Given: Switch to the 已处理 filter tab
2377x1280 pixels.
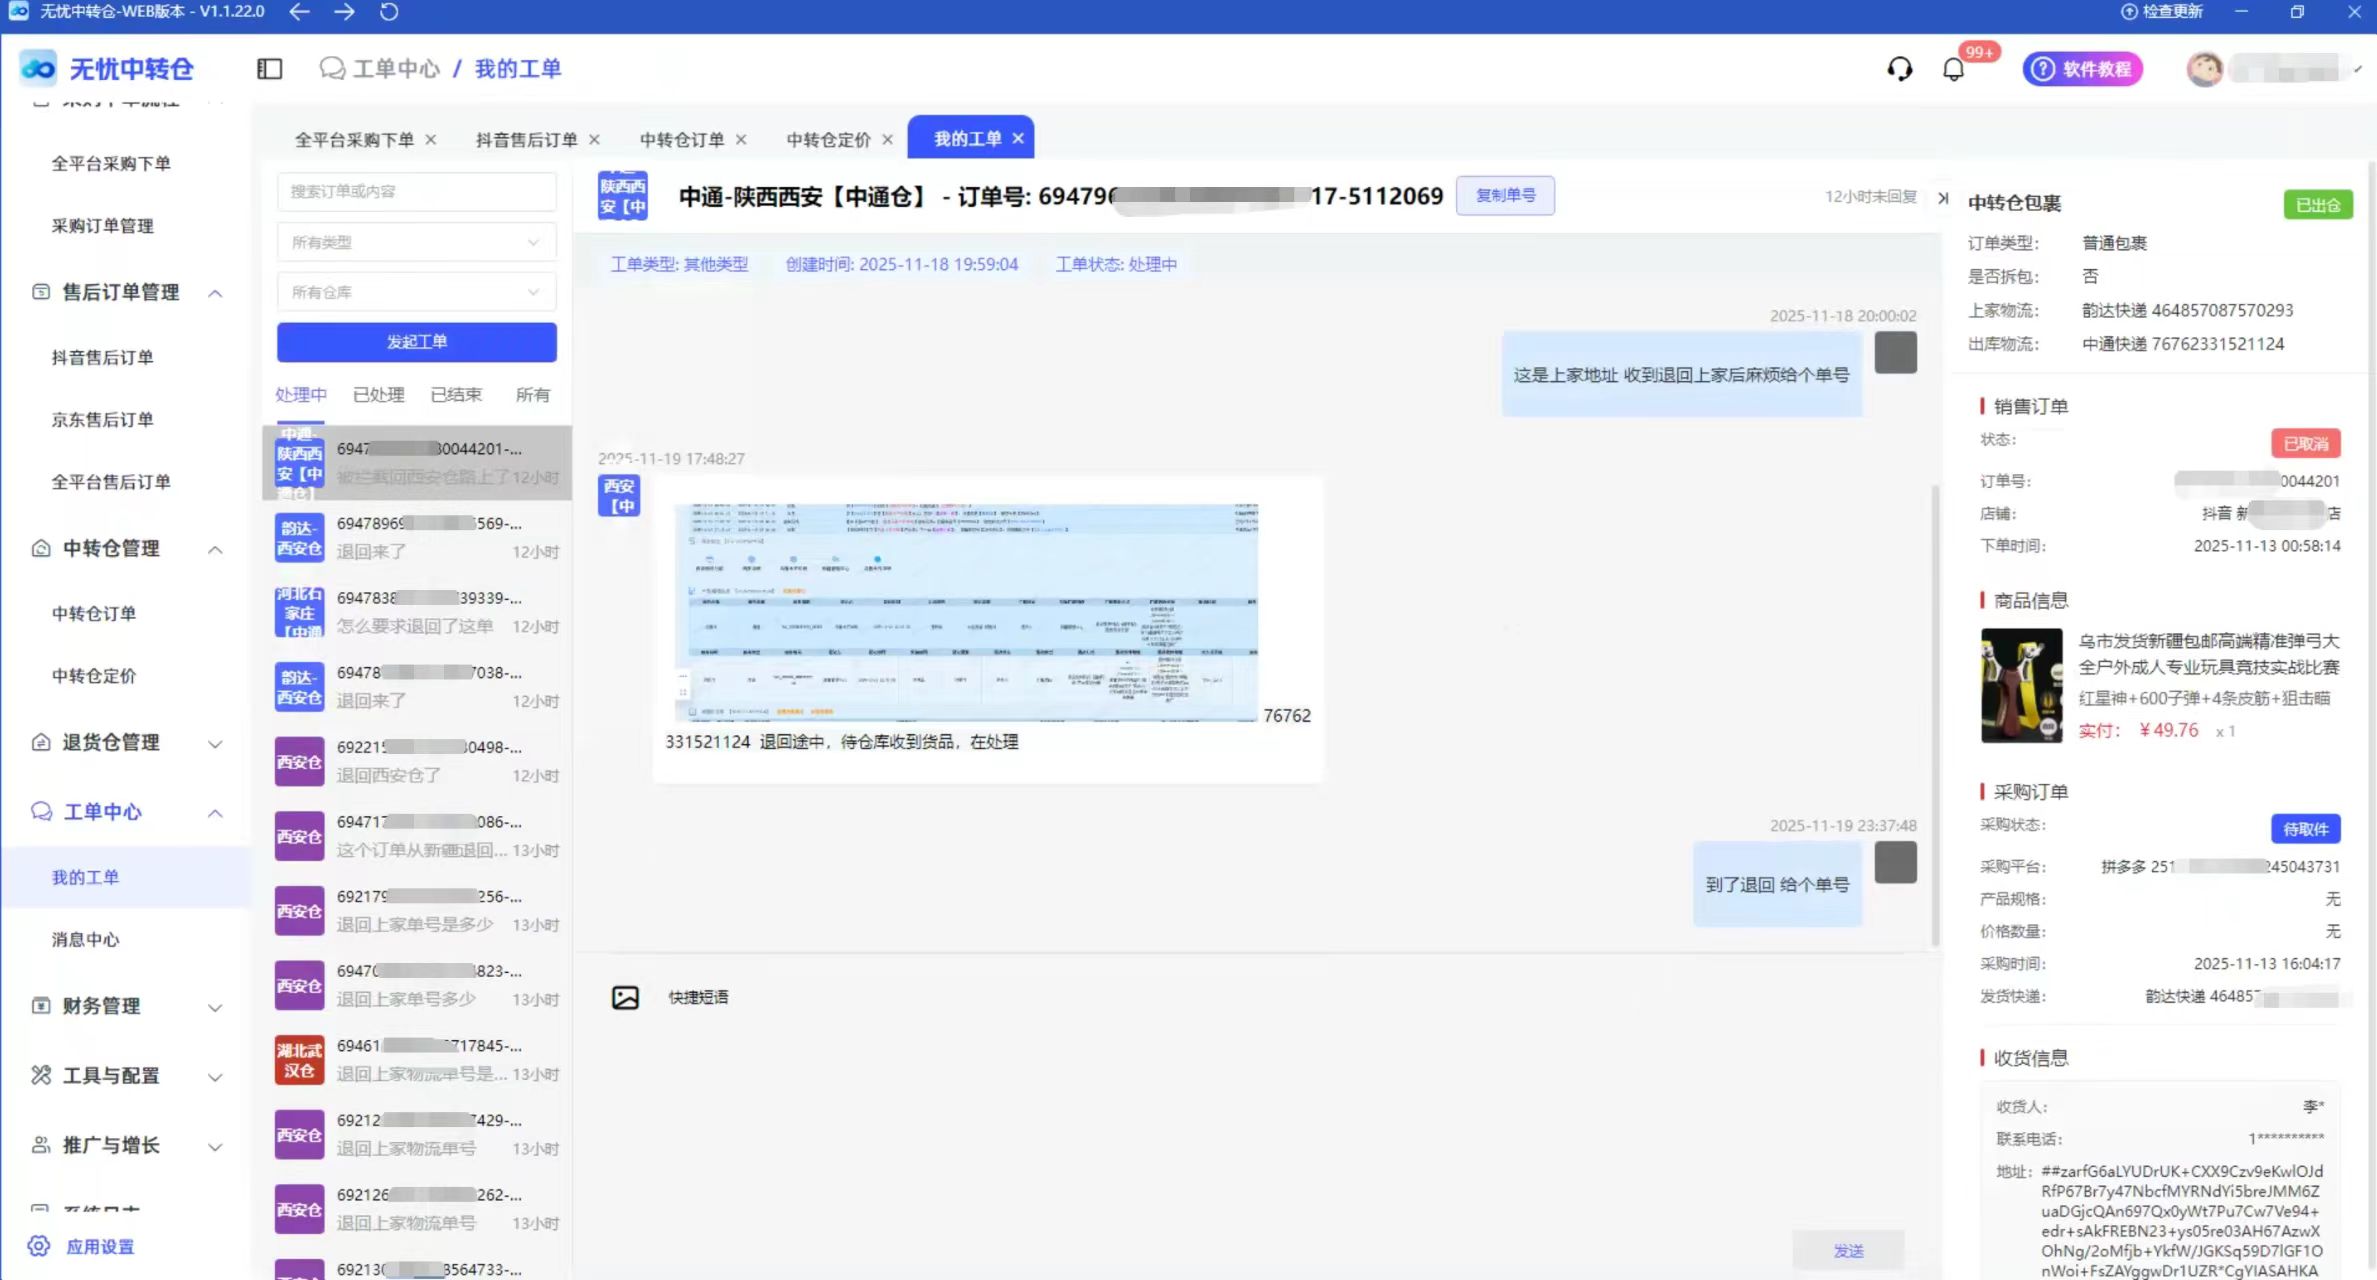Looking at the screenshot, I should 378,395.
